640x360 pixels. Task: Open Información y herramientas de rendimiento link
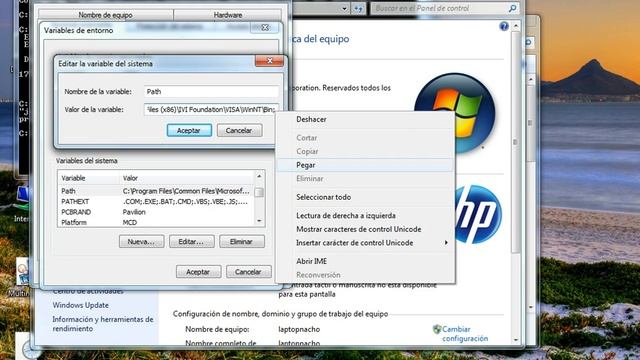point(103,324)
